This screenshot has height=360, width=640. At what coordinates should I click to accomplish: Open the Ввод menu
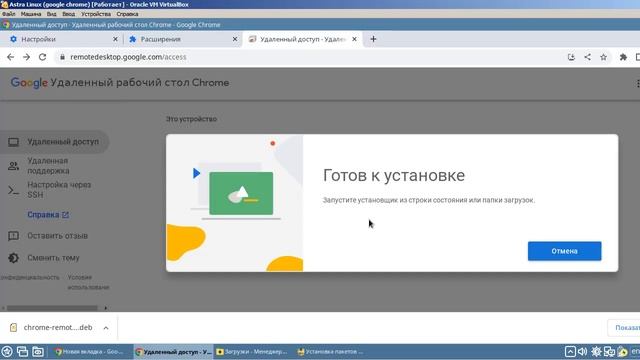(69, 14)
